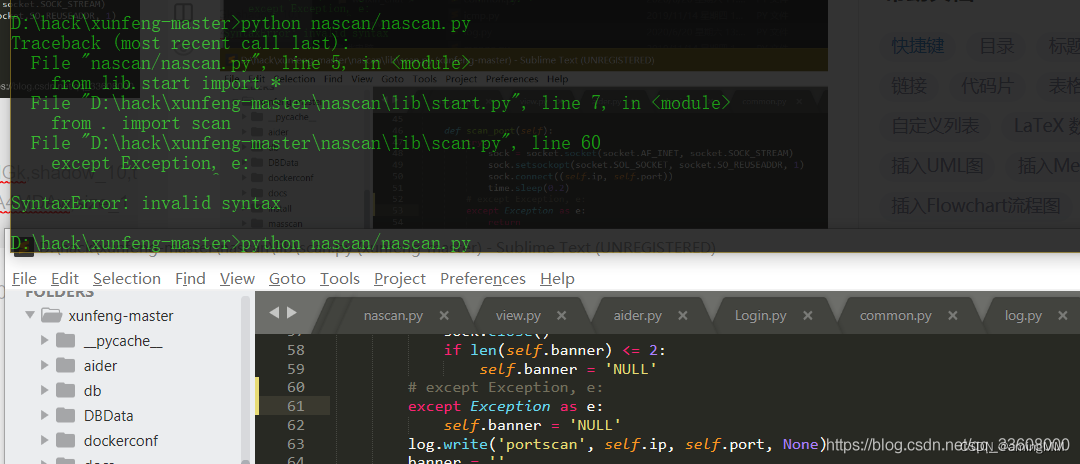Viewport: 1080px width, 464px height.
Task: Switch to the common.py tab in front window
Action: pos(895,316)
